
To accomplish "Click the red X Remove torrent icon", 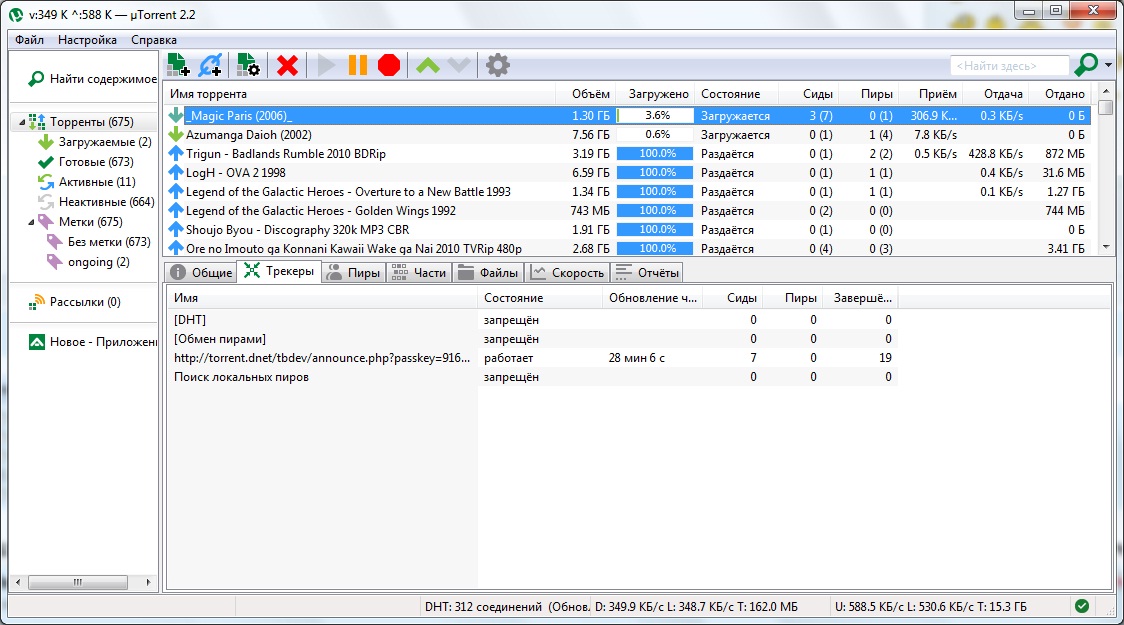I will pyautogui.click(x=287, y=66).
